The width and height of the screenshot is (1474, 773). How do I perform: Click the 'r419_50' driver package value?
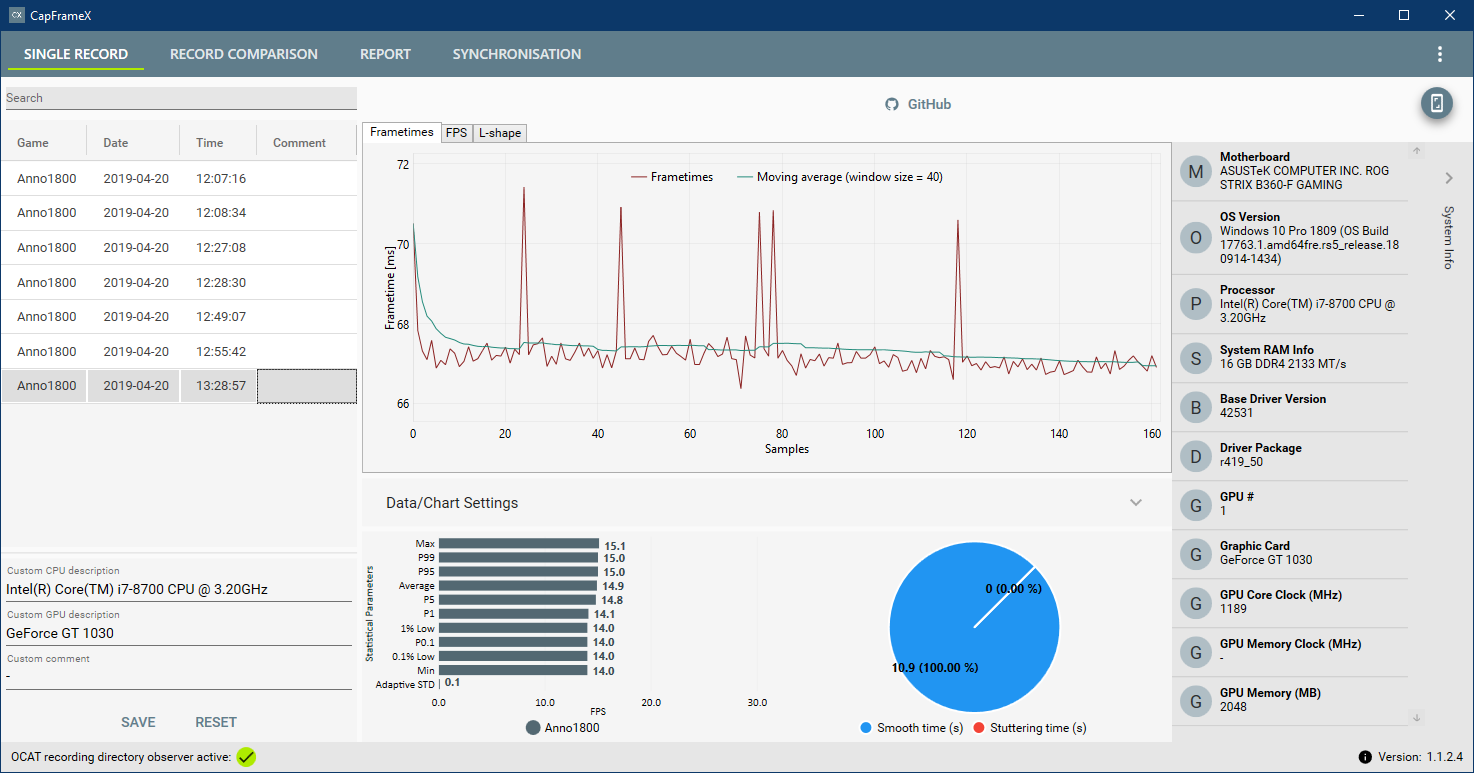click(1243, 462)
